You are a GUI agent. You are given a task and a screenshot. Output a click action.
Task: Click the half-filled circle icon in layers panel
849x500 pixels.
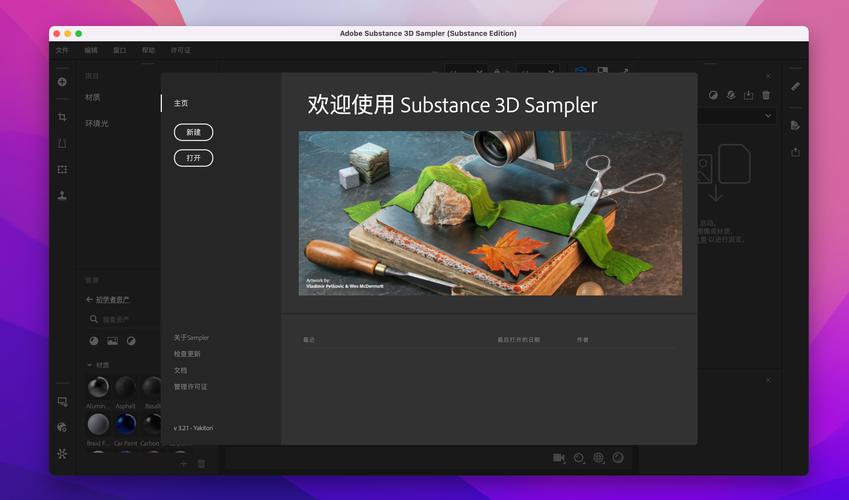713,95
